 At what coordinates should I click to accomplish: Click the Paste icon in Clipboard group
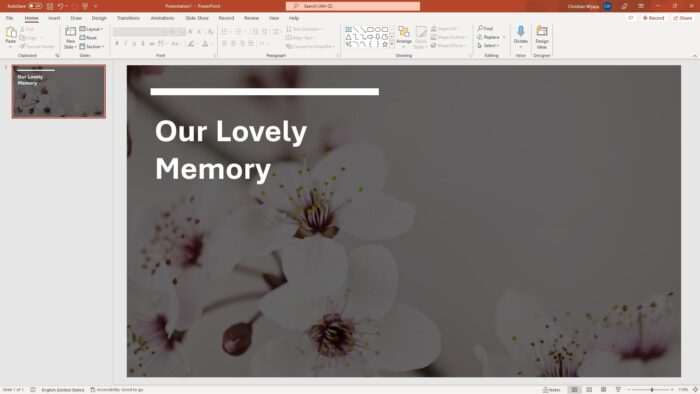point(11,36)
